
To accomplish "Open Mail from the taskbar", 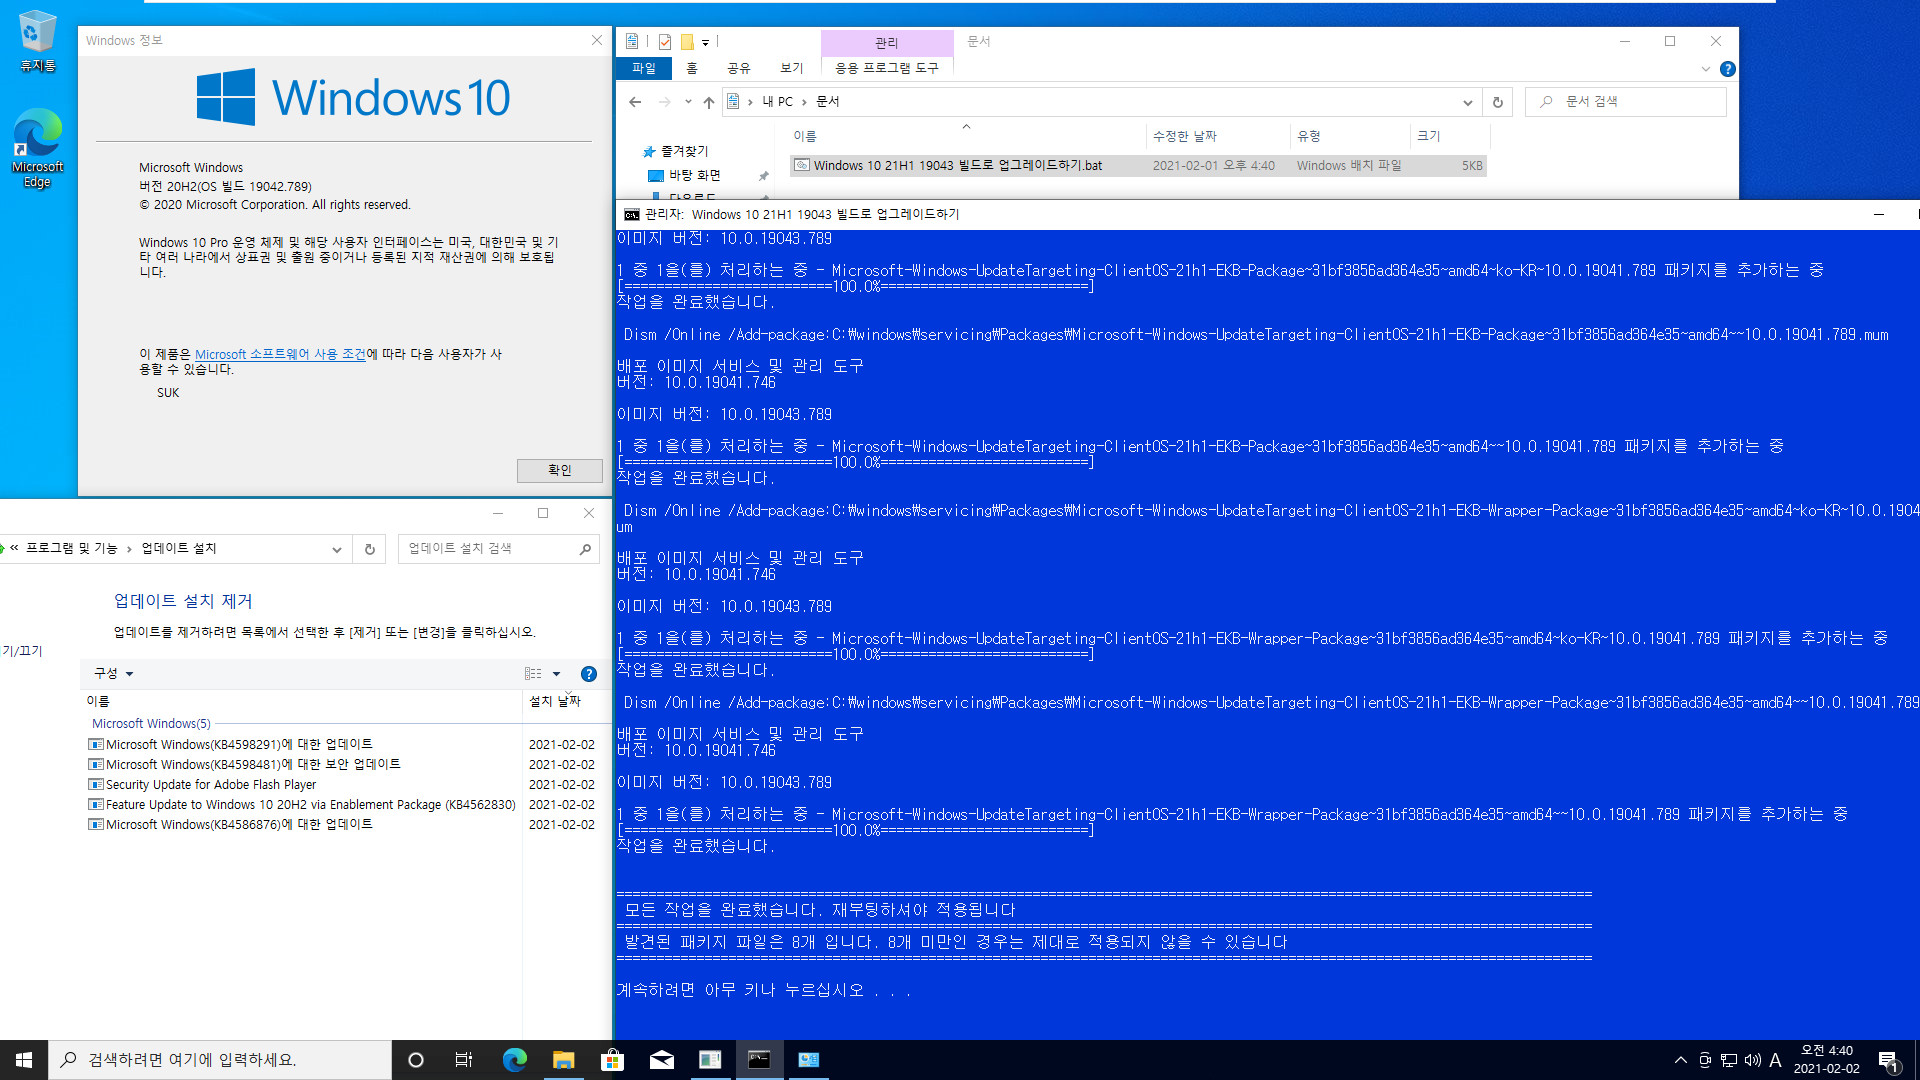I will click(661, 1060).
